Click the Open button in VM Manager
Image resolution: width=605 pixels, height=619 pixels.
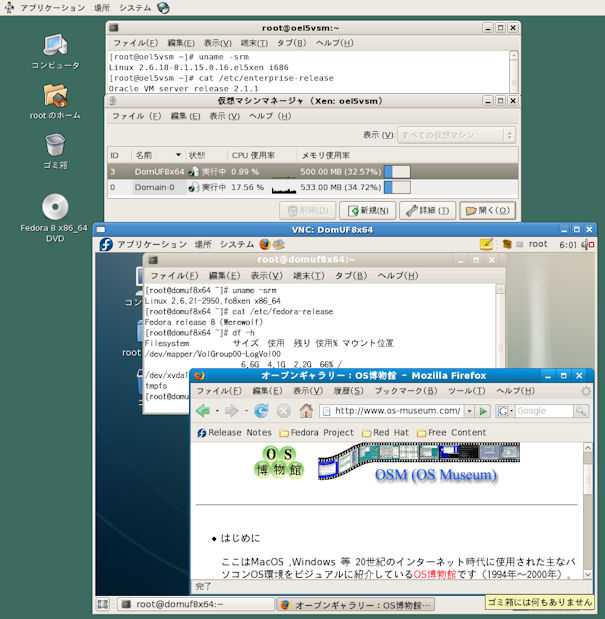pyautogui.click(x=488, y=210)
